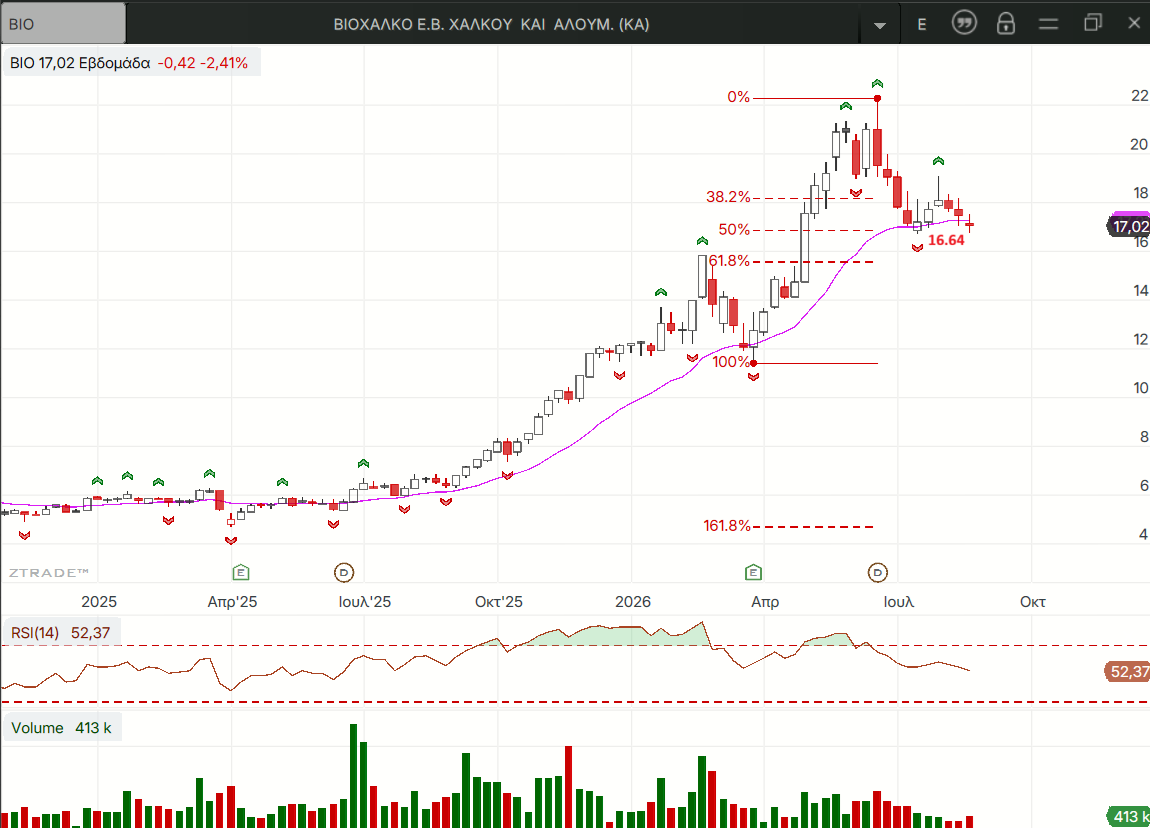Toggle the padlock lock icon
1150x828 pixels.
(x=1006, y=23)
